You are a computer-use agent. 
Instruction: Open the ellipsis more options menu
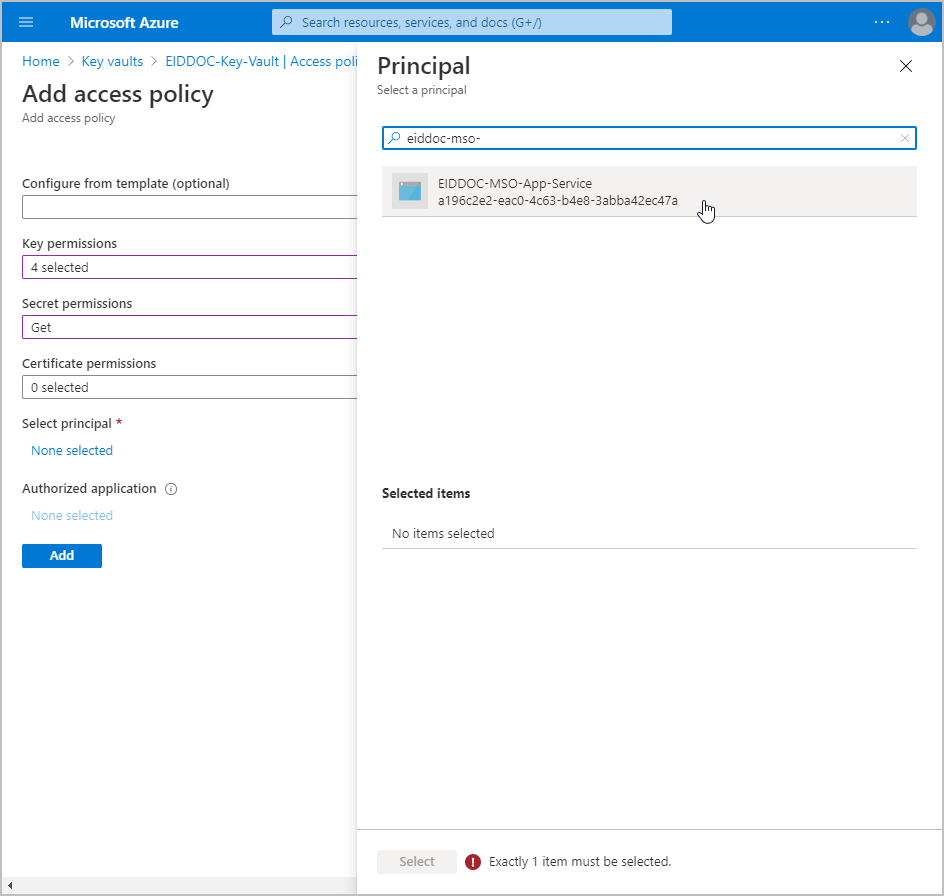click(x=881, y=22)
